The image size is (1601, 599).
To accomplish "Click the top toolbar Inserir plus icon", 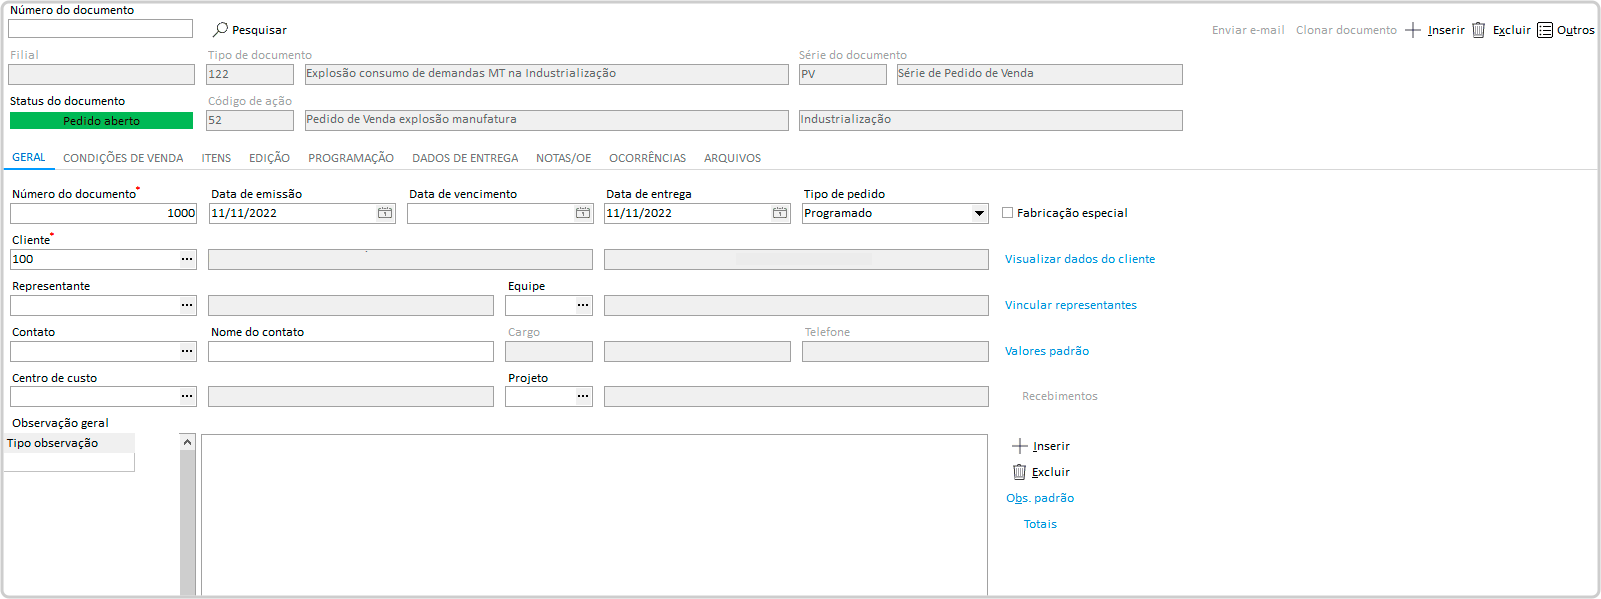I will point(1413,30).
